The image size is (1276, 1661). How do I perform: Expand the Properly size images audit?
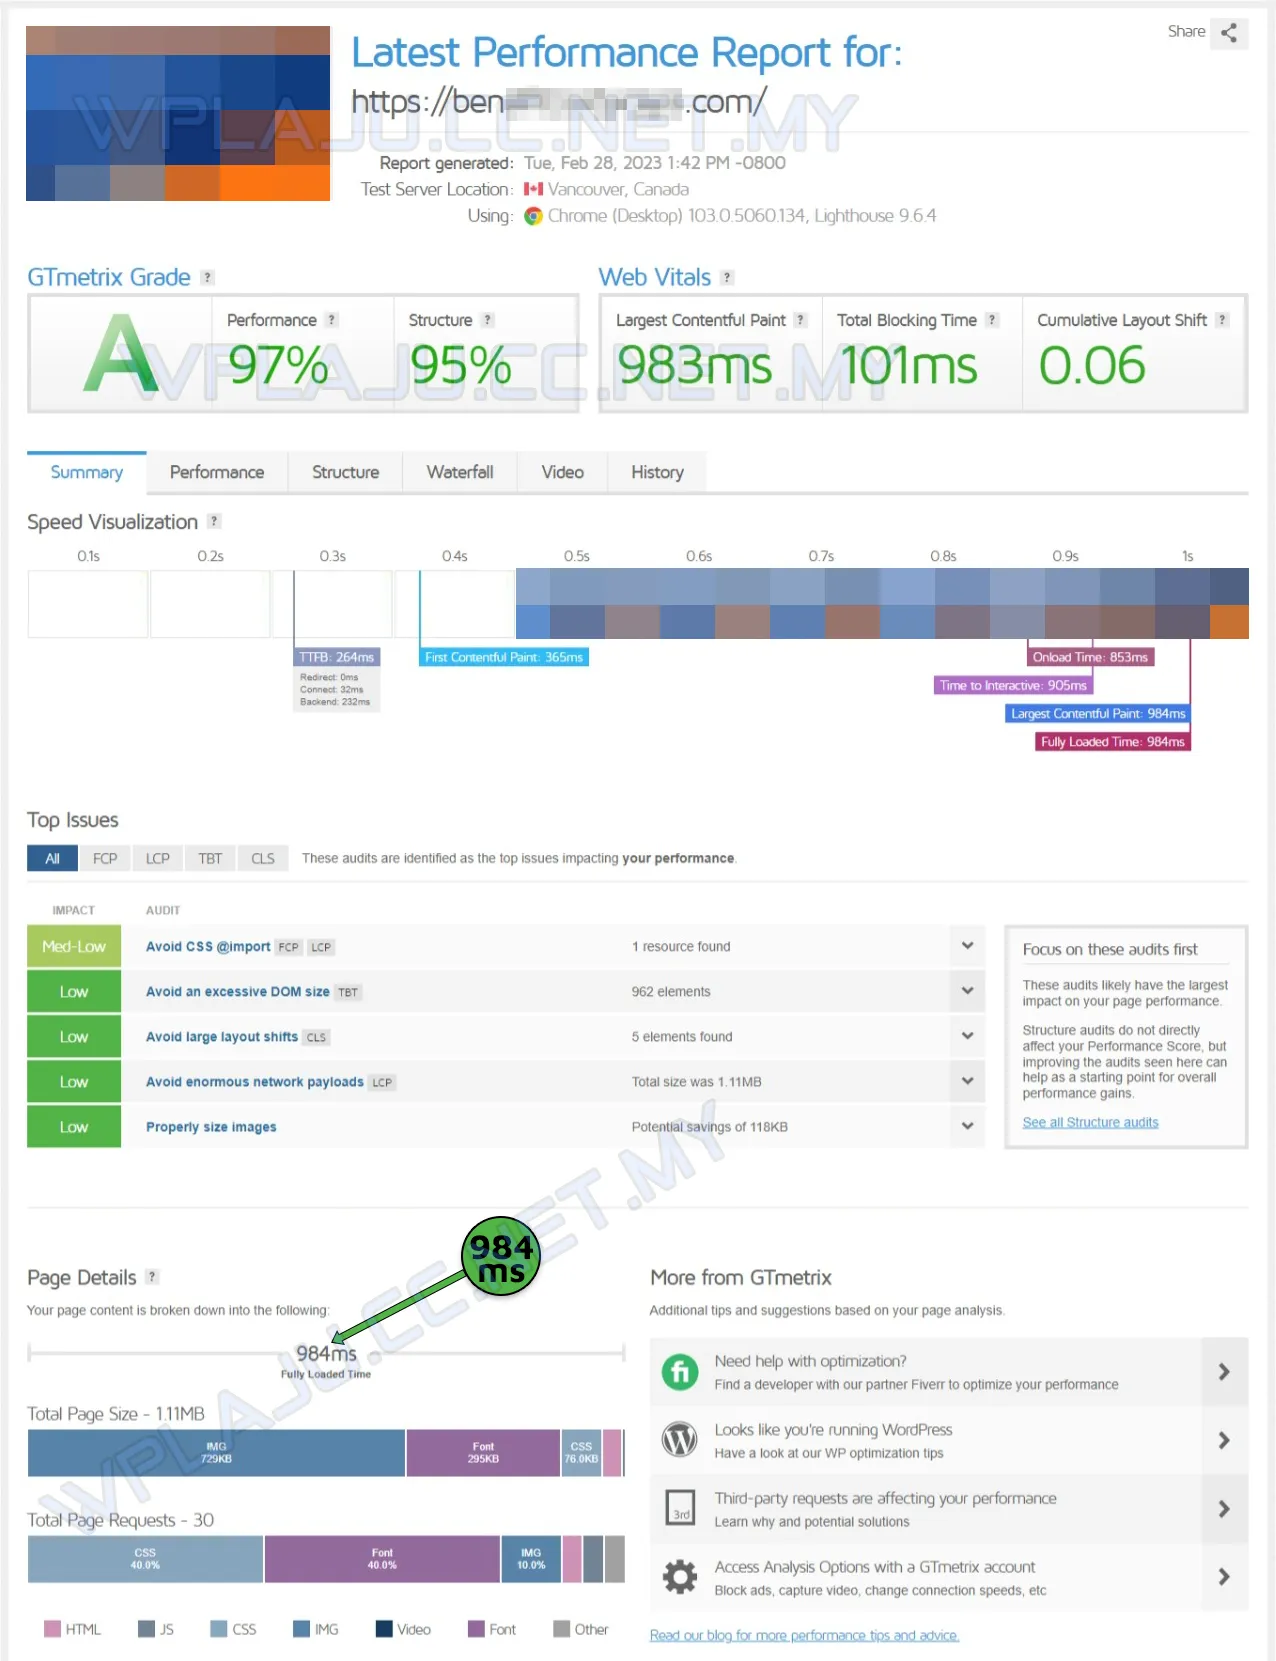(x=967, y=1126)
